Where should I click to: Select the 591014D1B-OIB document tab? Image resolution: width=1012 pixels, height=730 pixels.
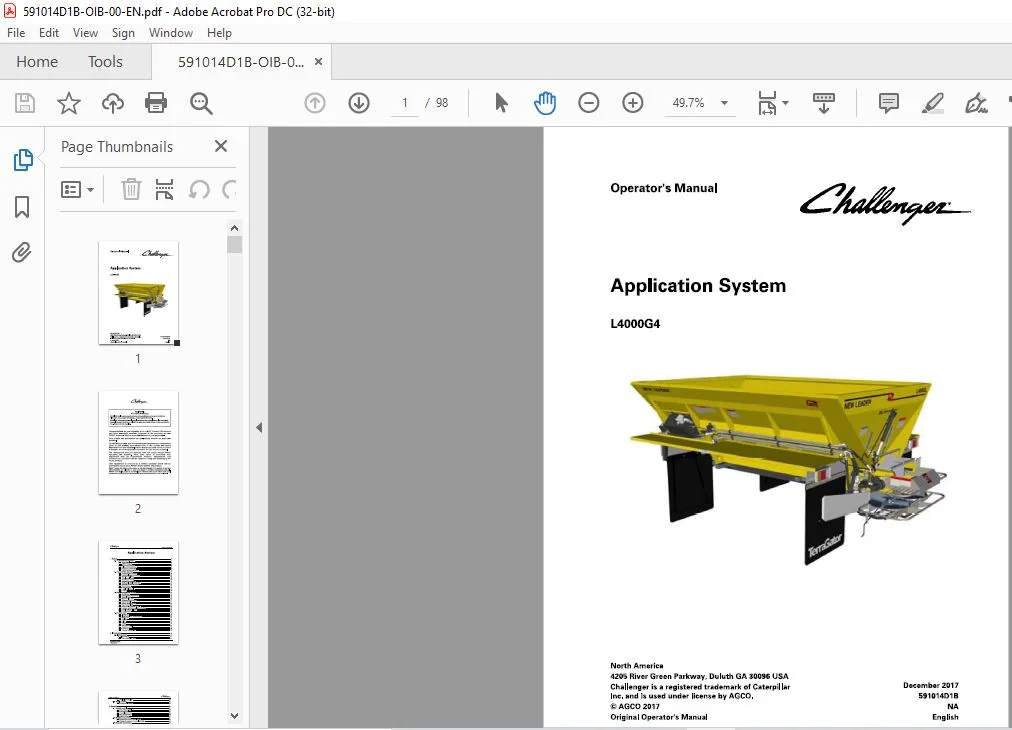[241, 62]
